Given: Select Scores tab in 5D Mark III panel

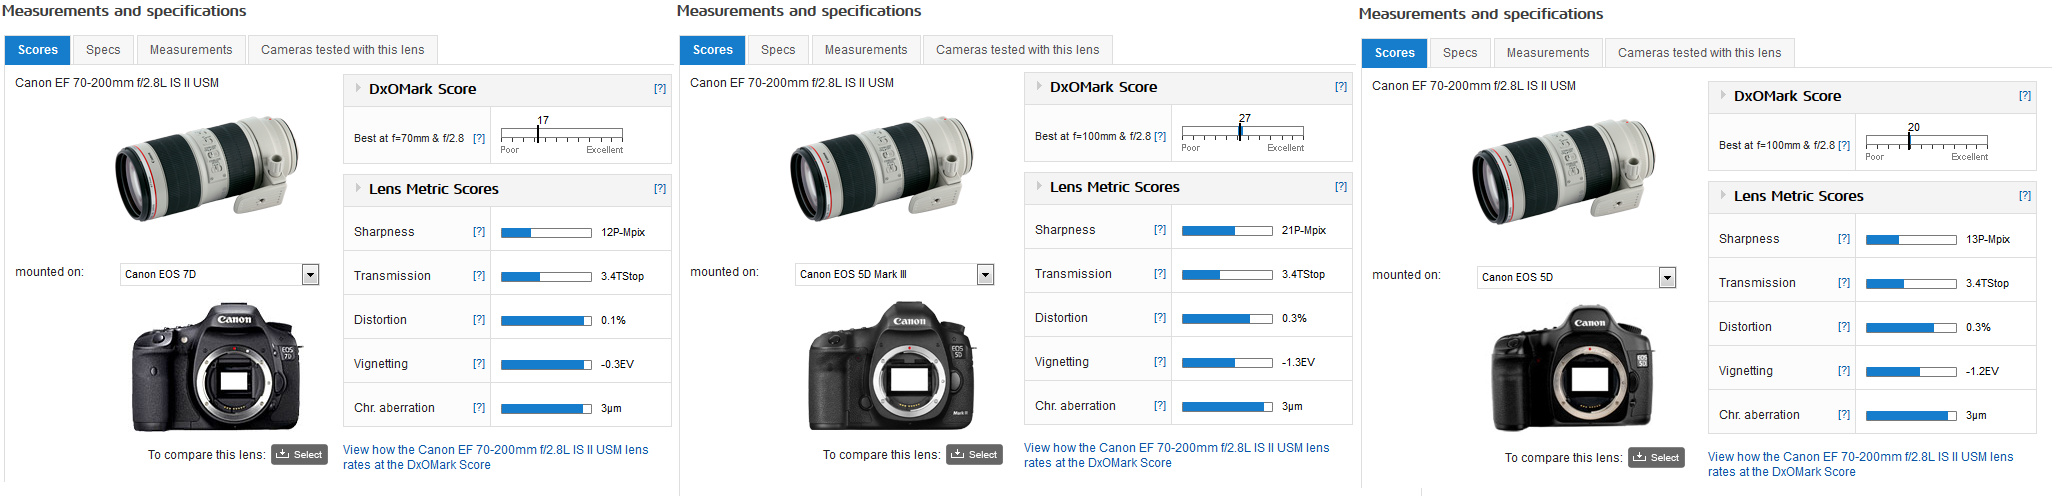Looking at the screenshot, I should point(713,50).
